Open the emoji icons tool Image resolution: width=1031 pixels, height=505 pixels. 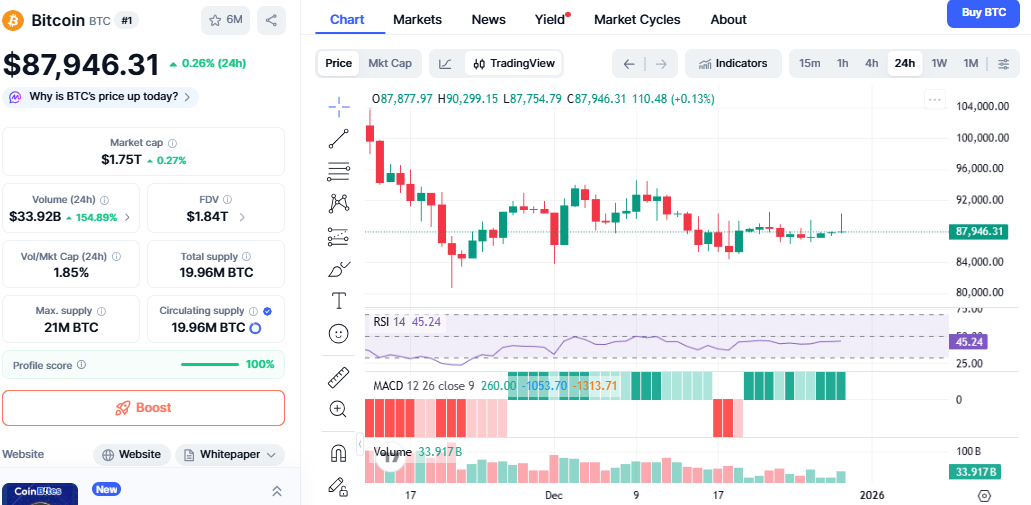tap(339, 333)
